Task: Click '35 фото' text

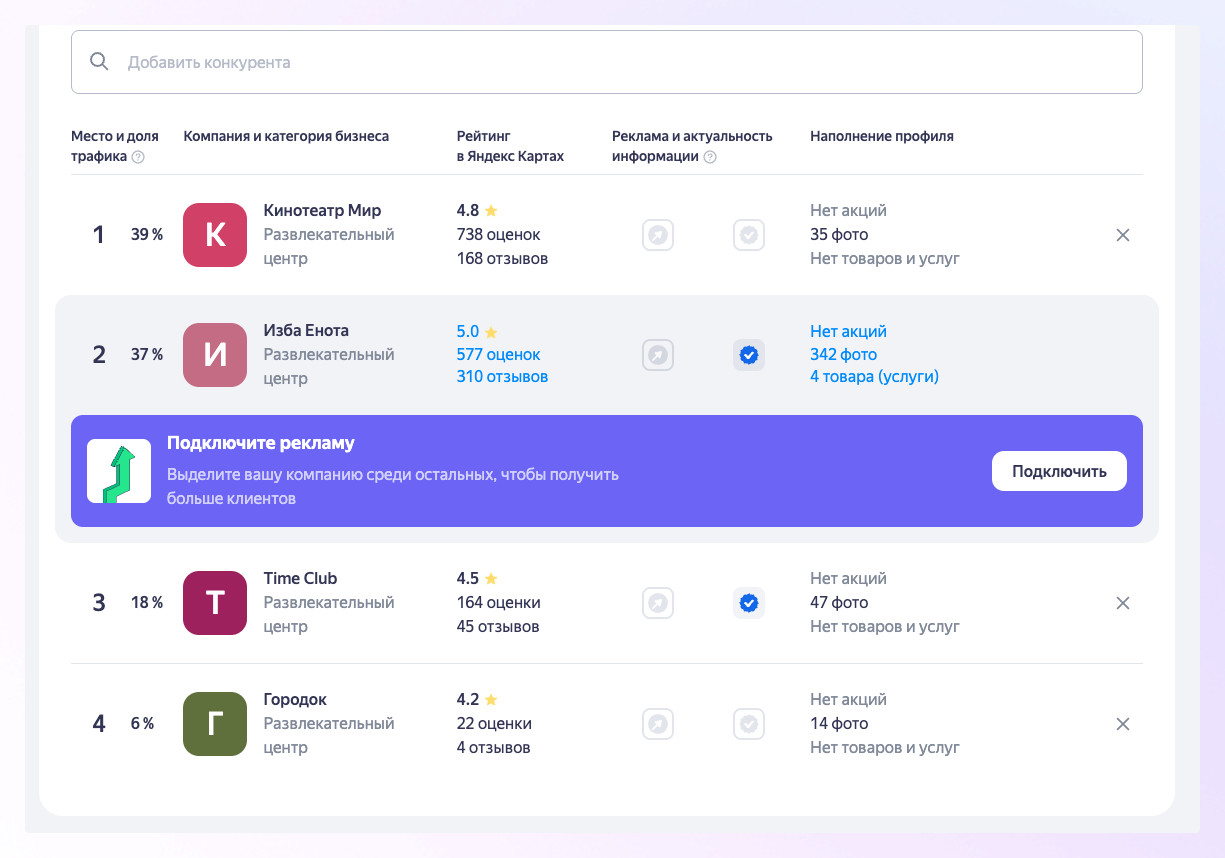Action: (x=839, y=234)
